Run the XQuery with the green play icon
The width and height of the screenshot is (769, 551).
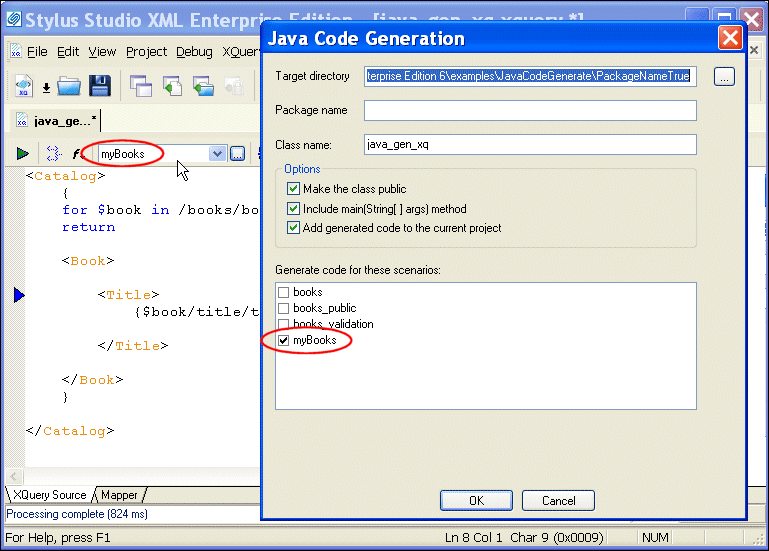[22, 154]
